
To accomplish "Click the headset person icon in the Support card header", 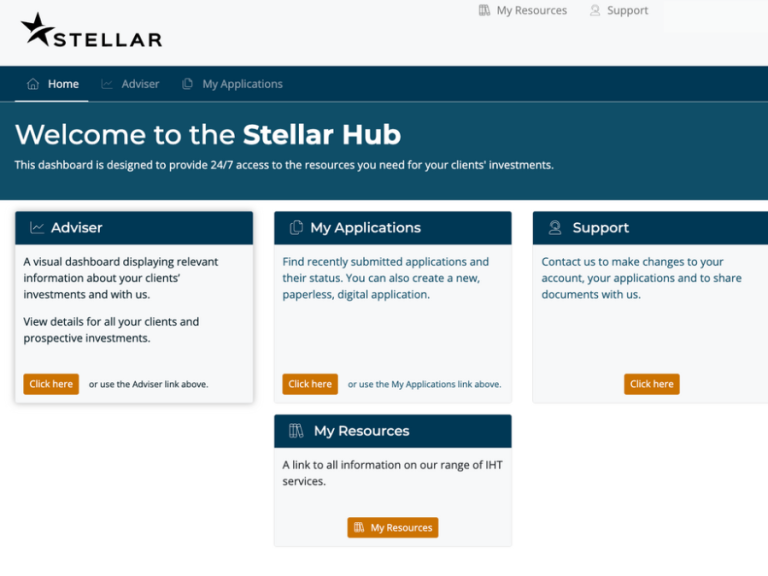I will click(x=555, y=228).
